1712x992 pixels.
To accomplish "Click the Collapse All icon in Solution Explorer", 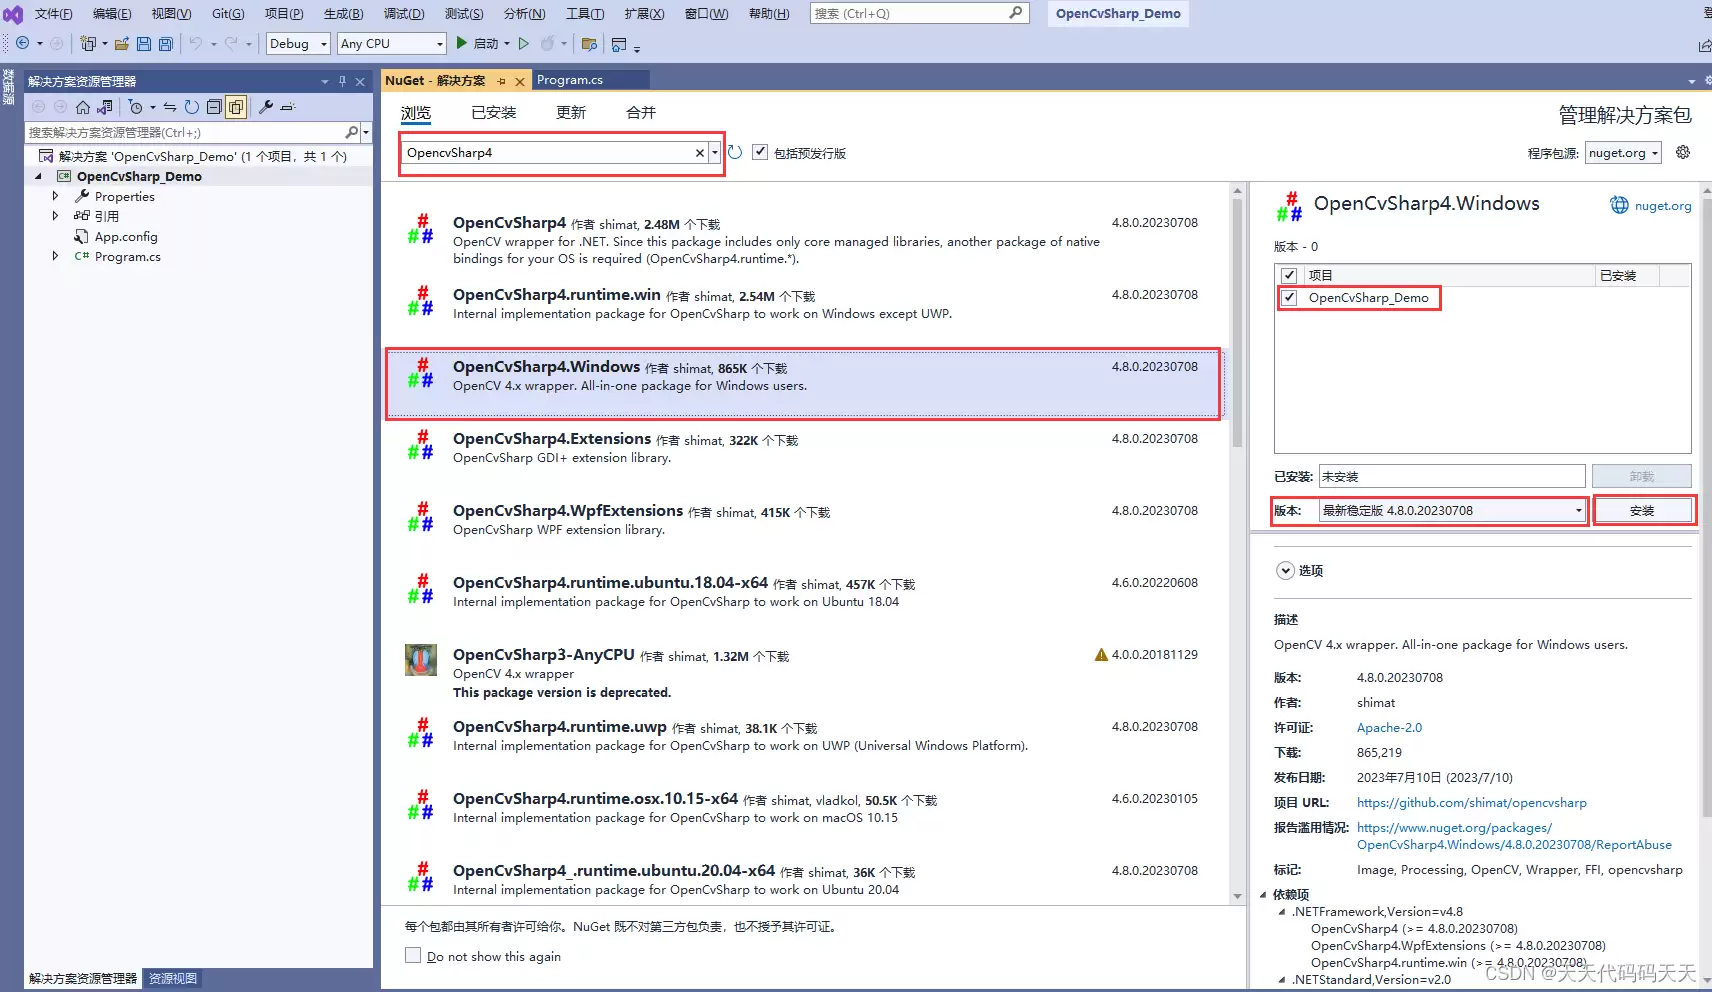I will tap(214, 107).
